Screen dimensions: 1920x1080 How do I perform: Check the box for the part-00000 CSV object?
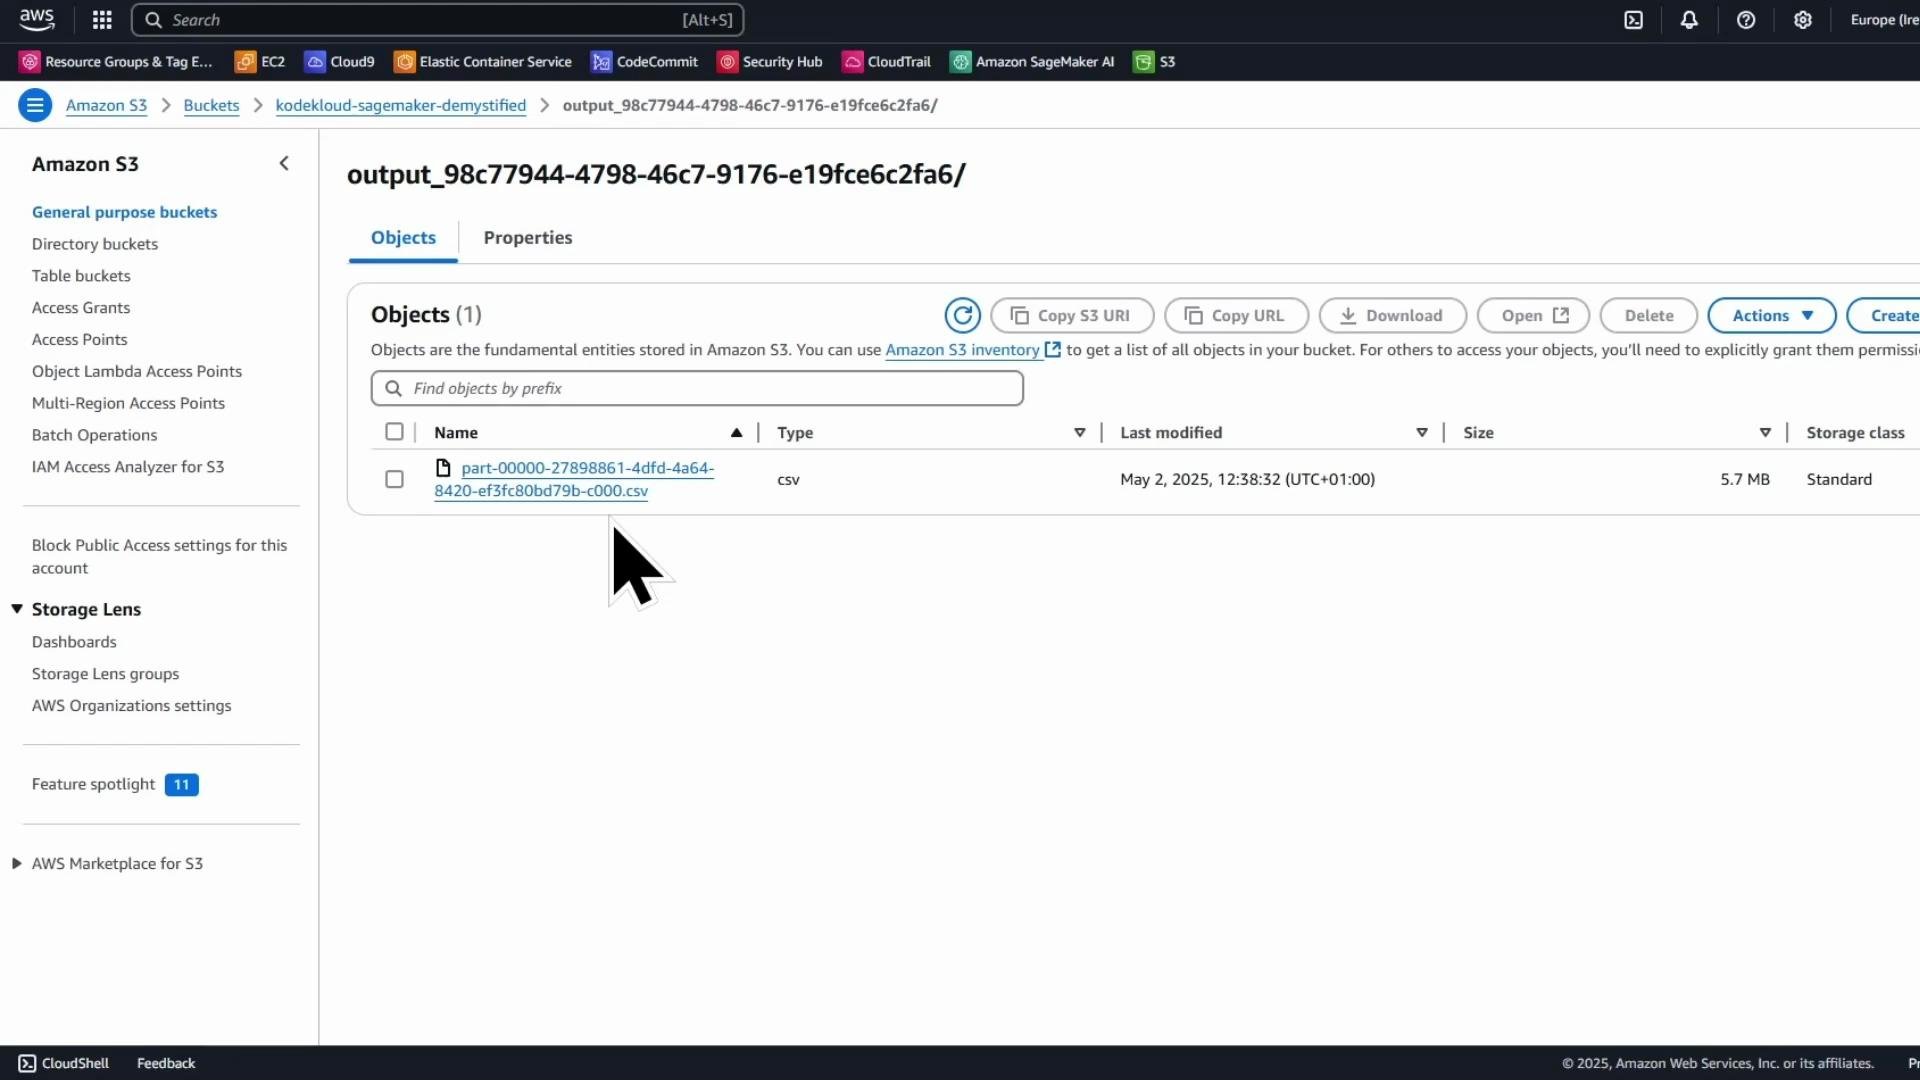(394, 479)
